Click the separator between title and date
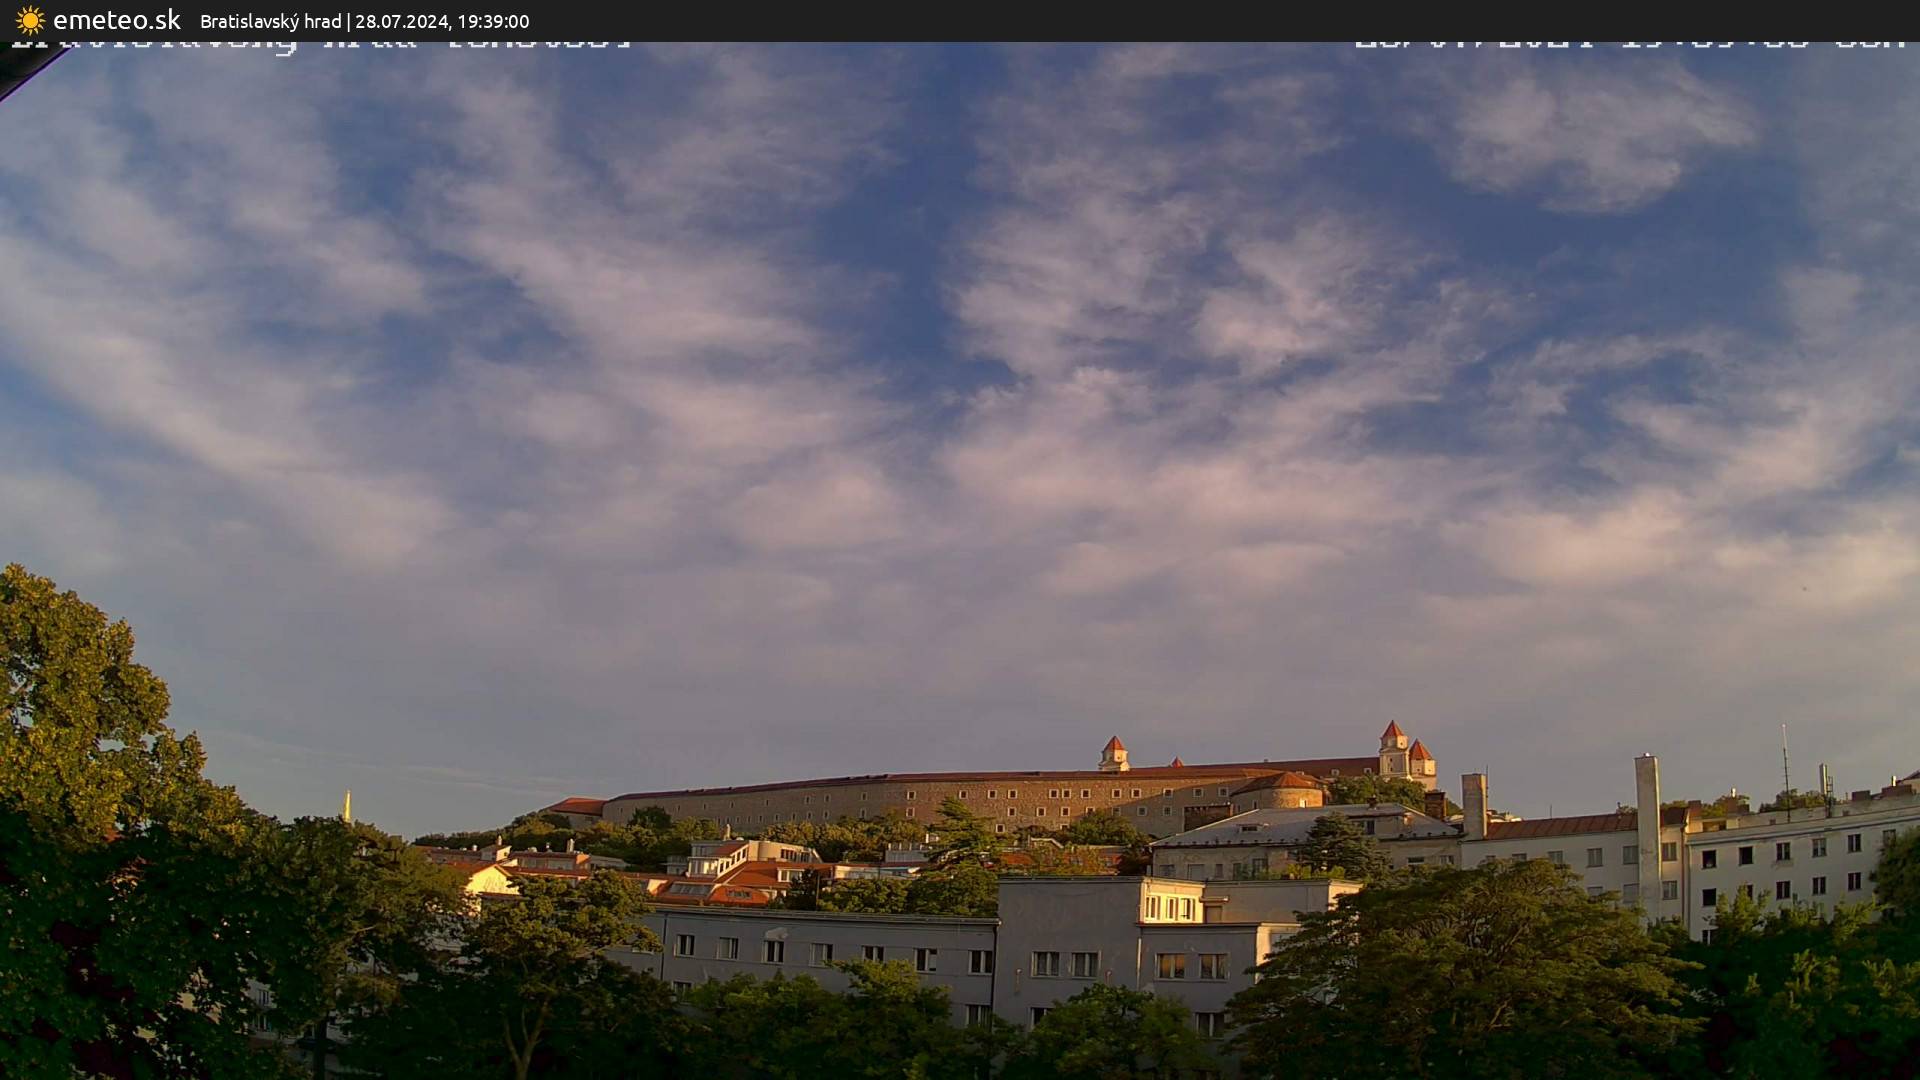The height and width of the screenshot is (1080, 1920). tap(350, 21)
